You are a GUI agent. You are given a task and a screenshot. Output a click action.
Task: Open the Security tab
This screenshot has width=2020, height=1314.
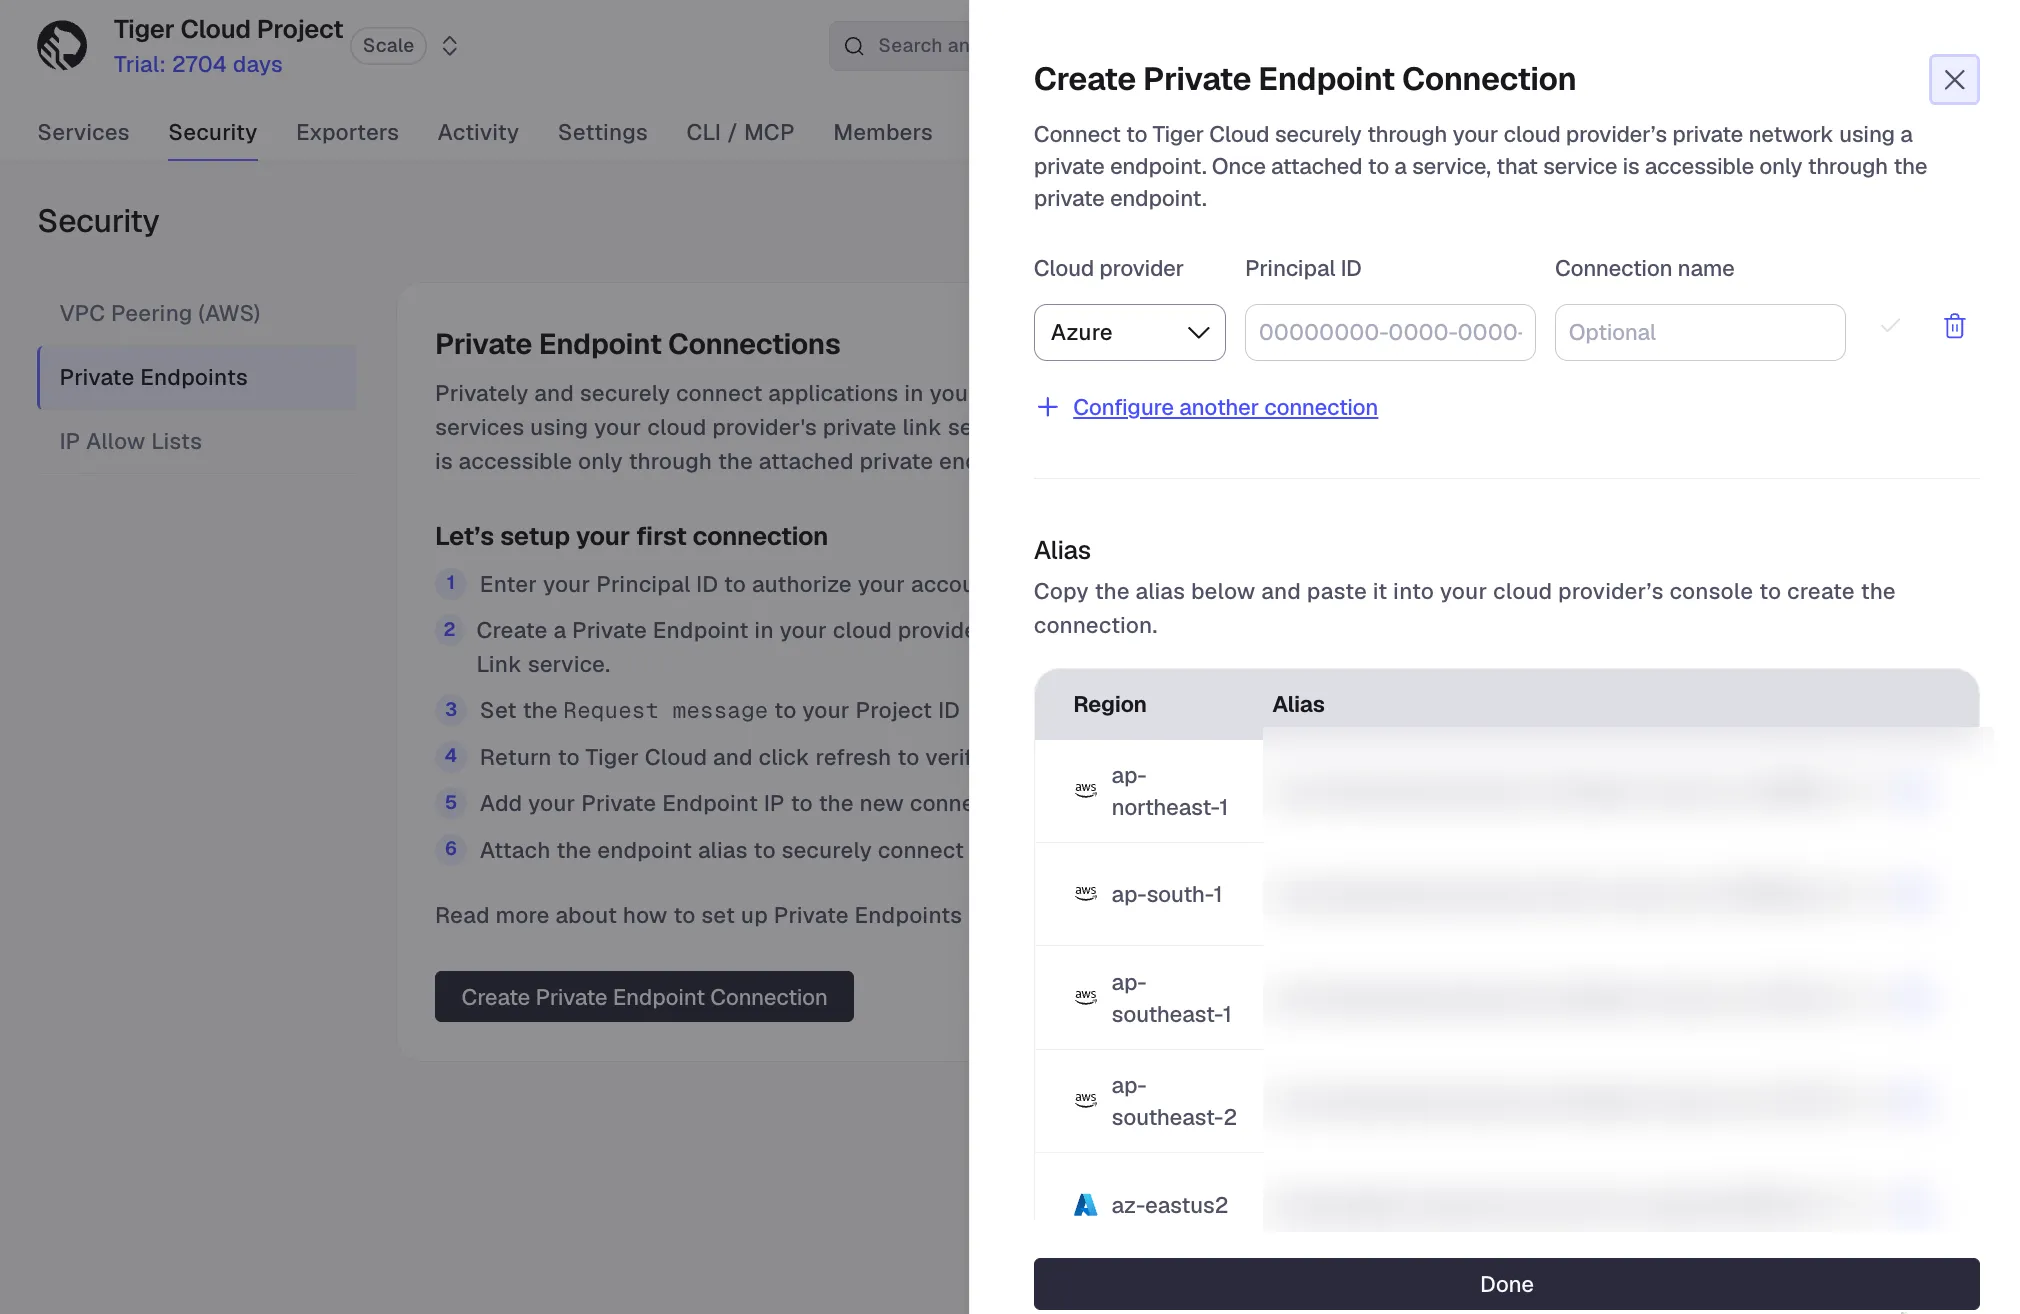coord(213,132)
